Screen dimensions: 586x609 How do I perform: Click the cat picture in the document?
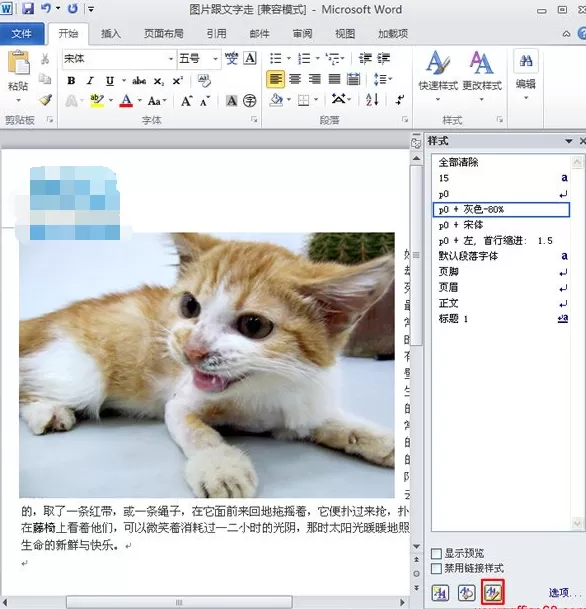[x=207, y=365]
